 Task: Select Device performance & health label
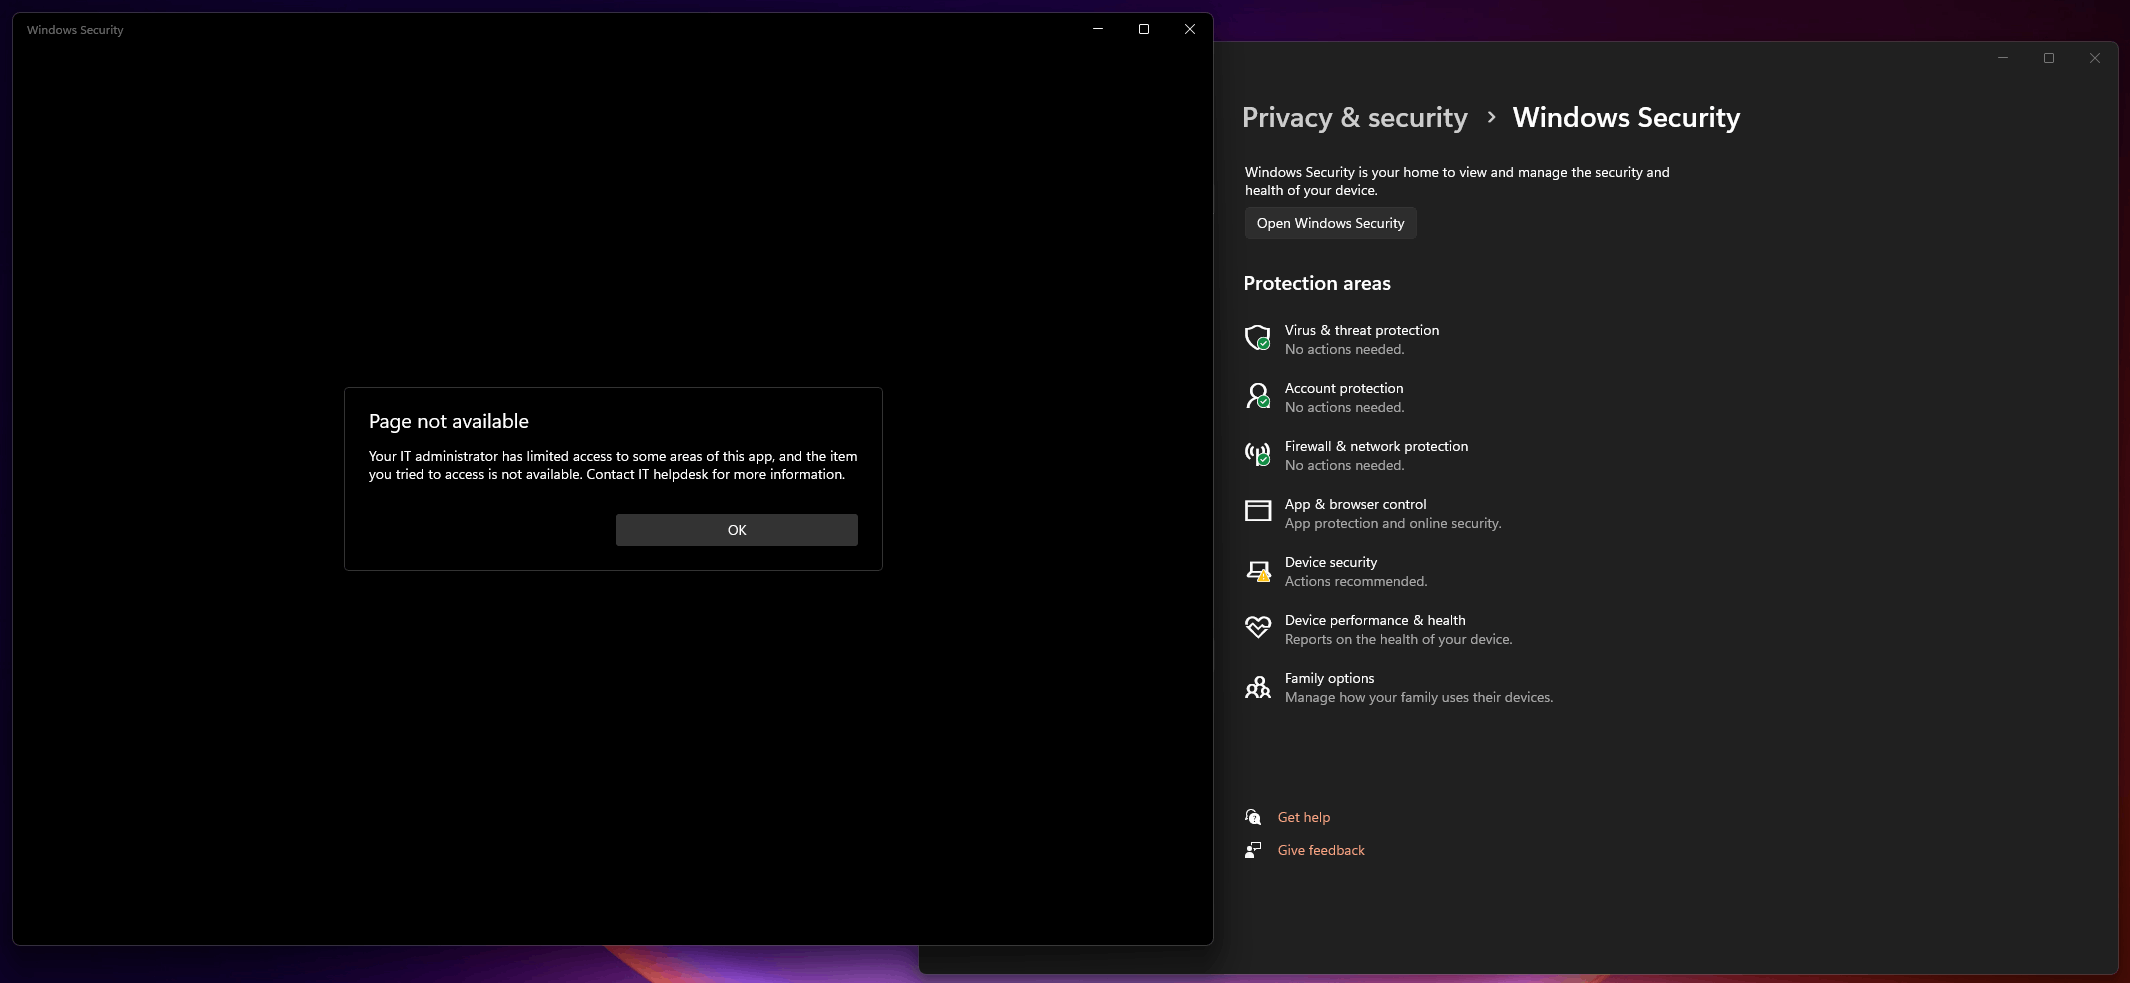1375,620
